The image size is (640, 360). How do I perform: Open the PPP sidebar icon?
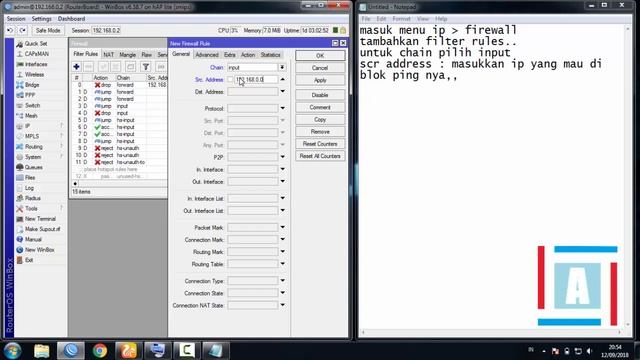[x=19, y=95]
